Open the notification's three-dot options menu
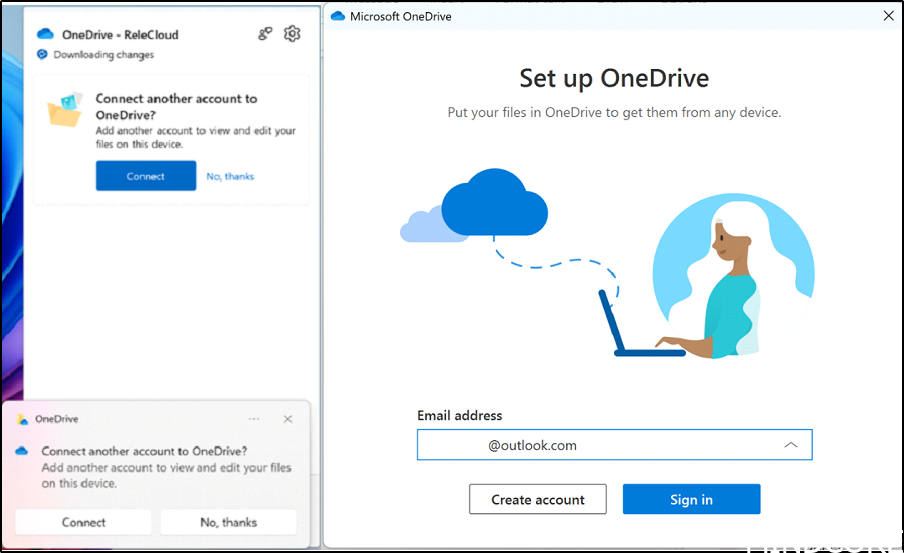The width and height of the screenshot is (904, 553). coord(254,419)
